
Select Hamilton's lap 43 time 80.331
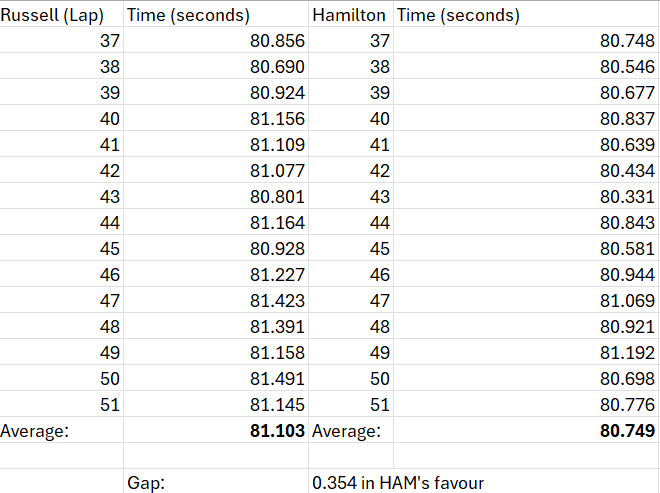tap(526, 196)
